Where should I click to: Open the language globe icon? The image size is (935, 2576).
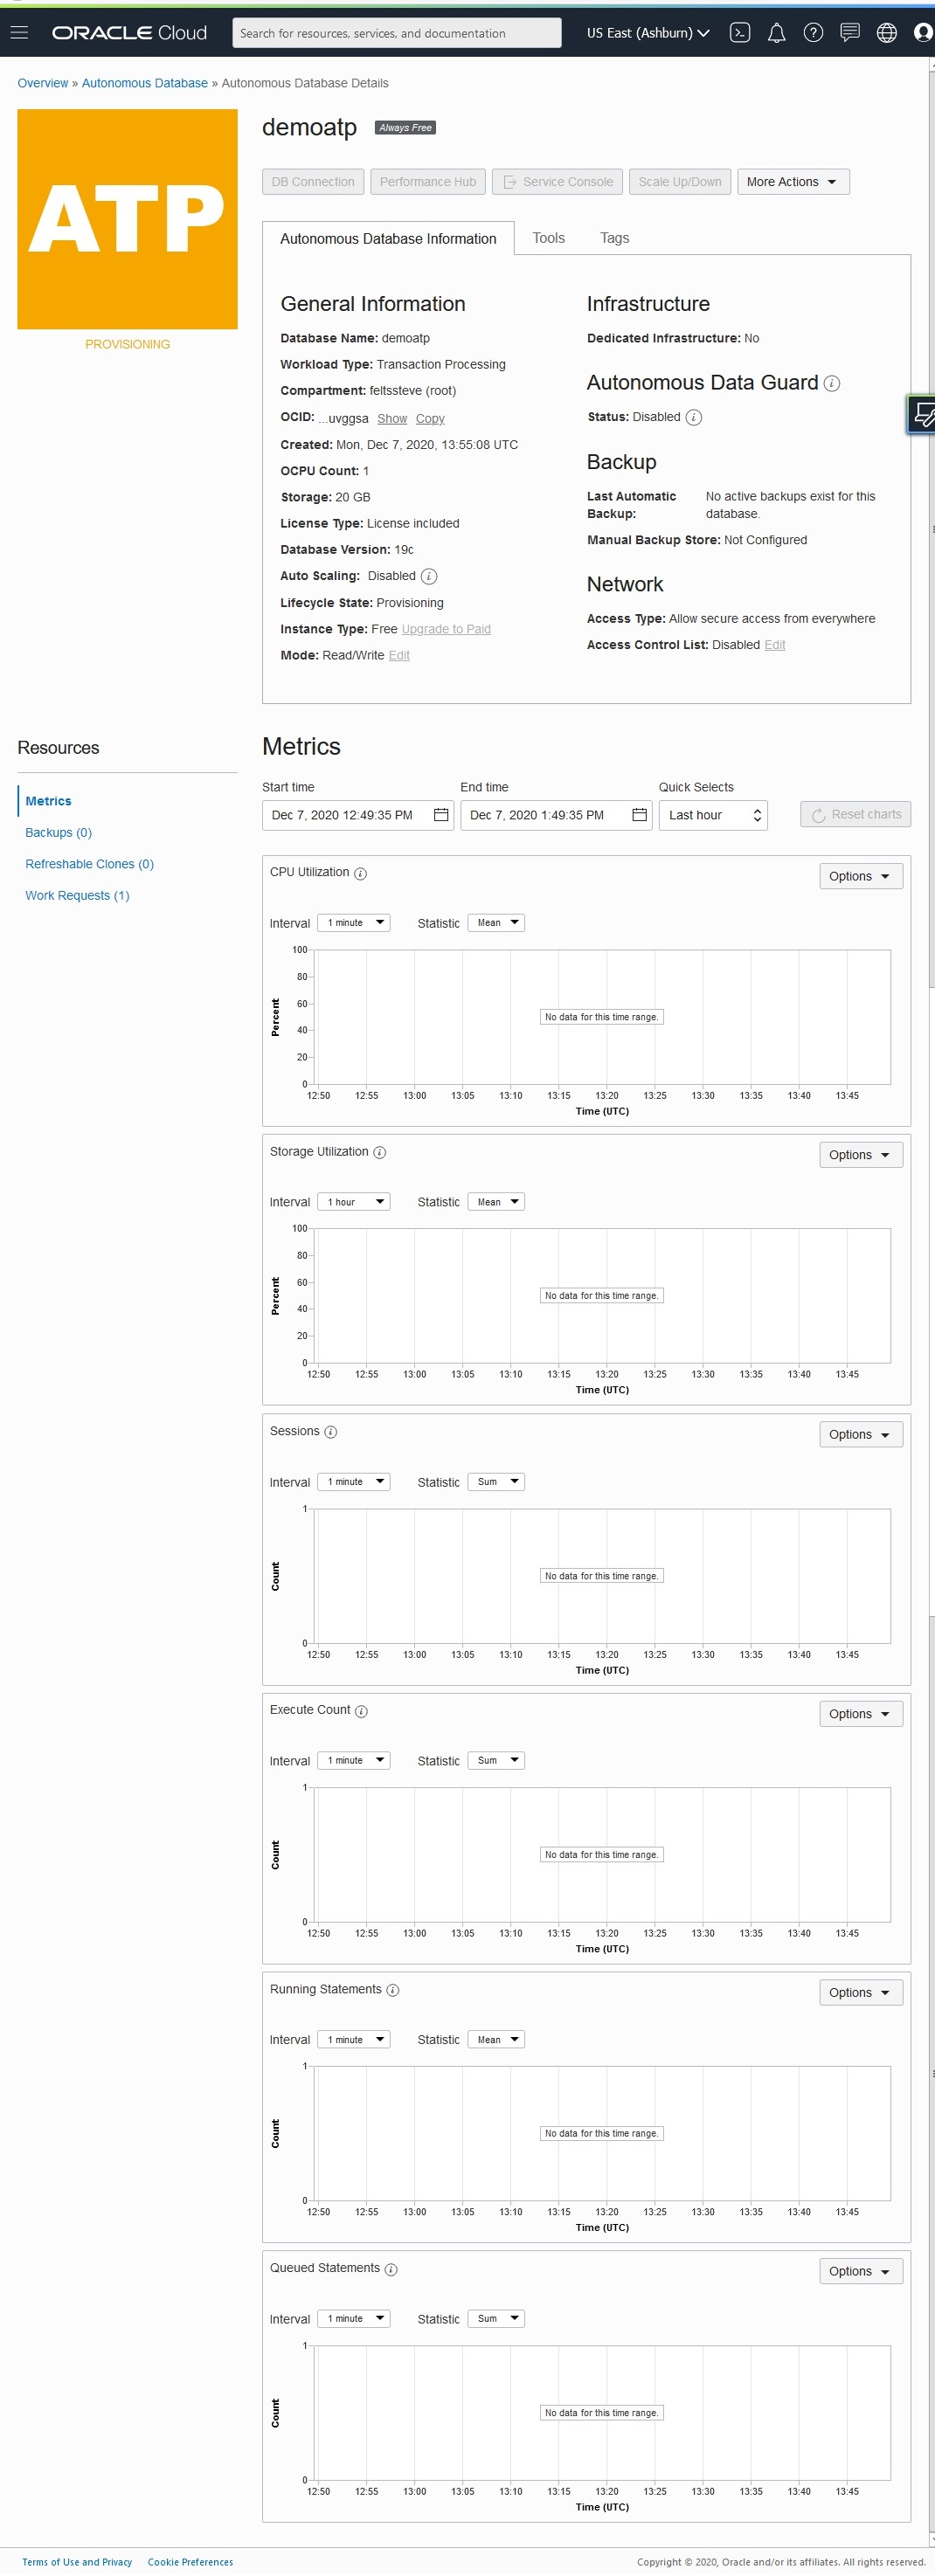click(x=886, y=33)
